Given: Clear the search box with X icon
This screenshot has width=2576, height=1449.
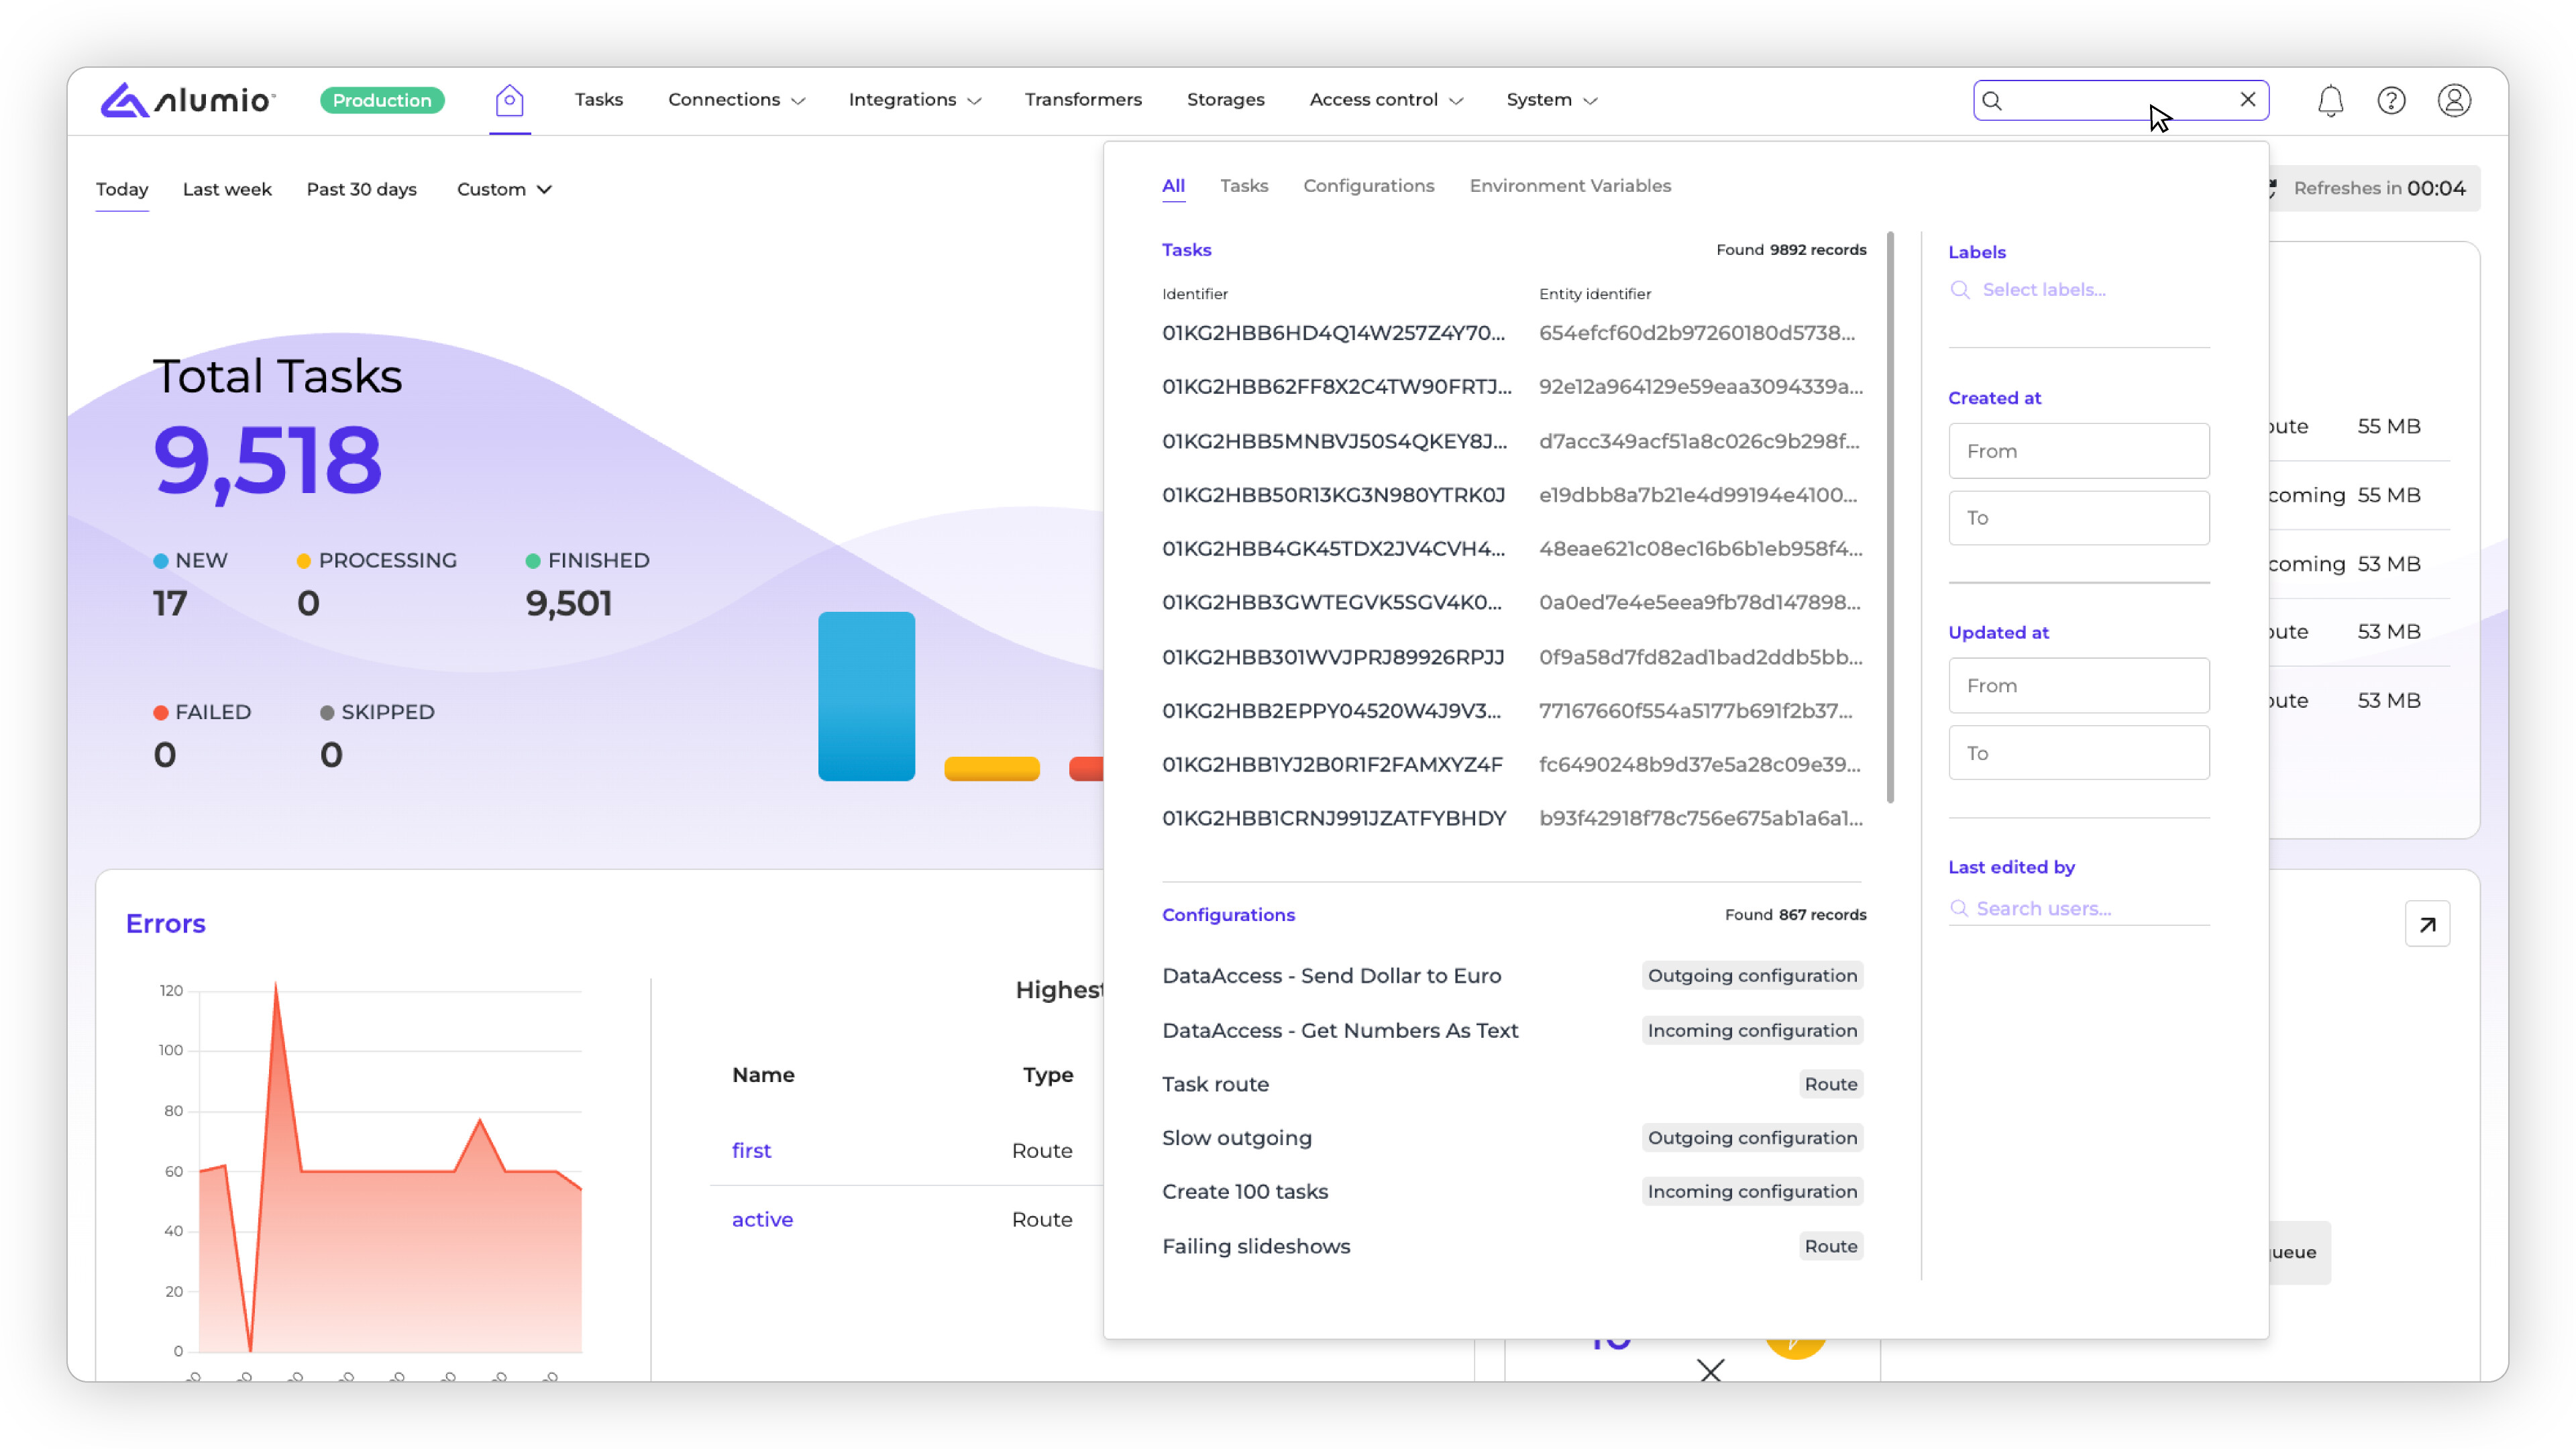Looking at the screenshot, I should [2247, 99].
